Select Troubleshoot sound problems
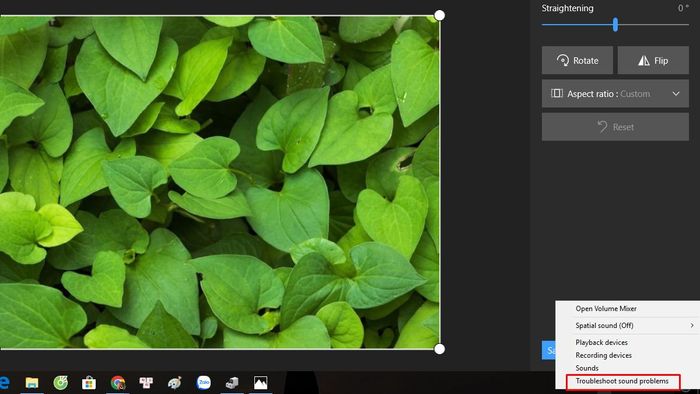The image size is (700, 394). (x=622, y=381)
